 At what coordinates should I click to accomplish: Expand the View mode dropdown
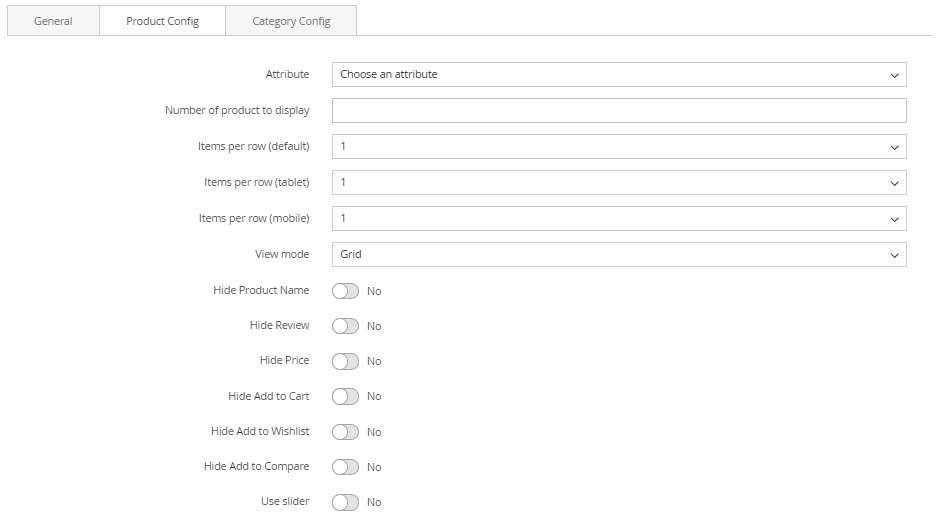point(618,254)
